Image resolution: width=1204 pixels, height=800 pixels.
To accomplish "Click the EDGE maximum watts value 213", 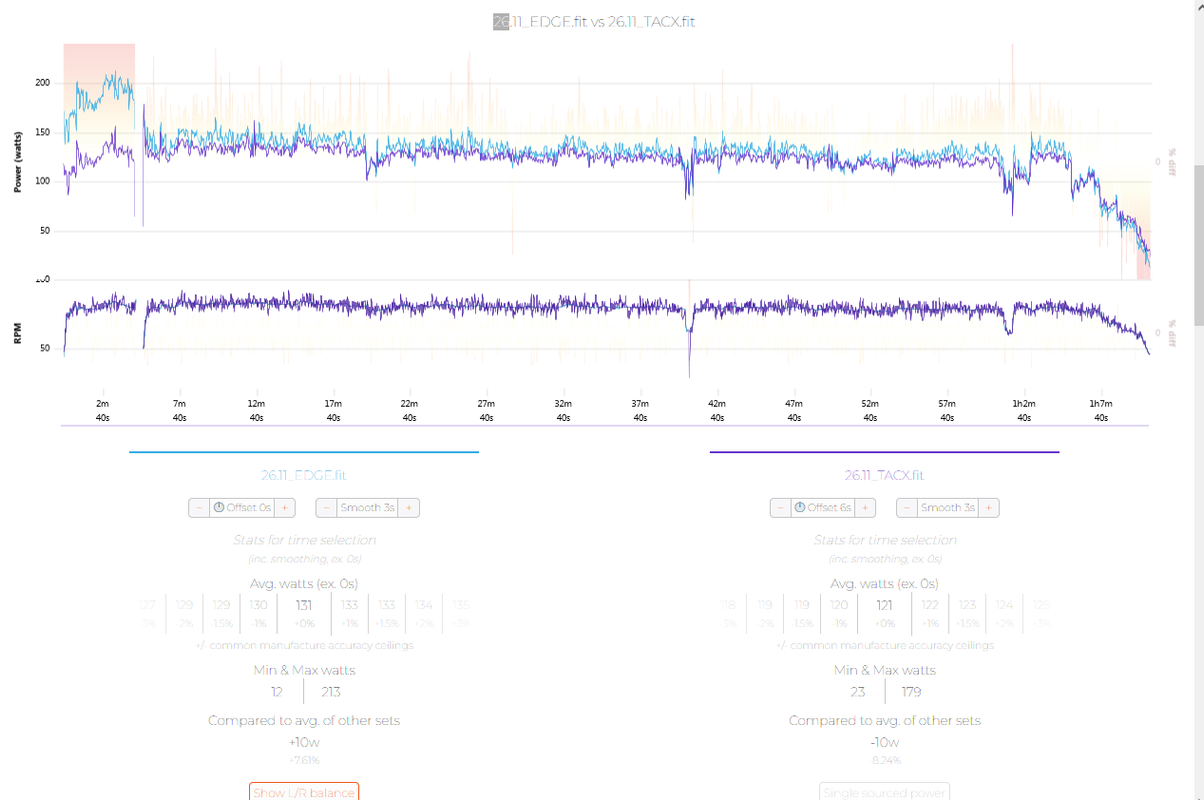I will pos(331,692).
